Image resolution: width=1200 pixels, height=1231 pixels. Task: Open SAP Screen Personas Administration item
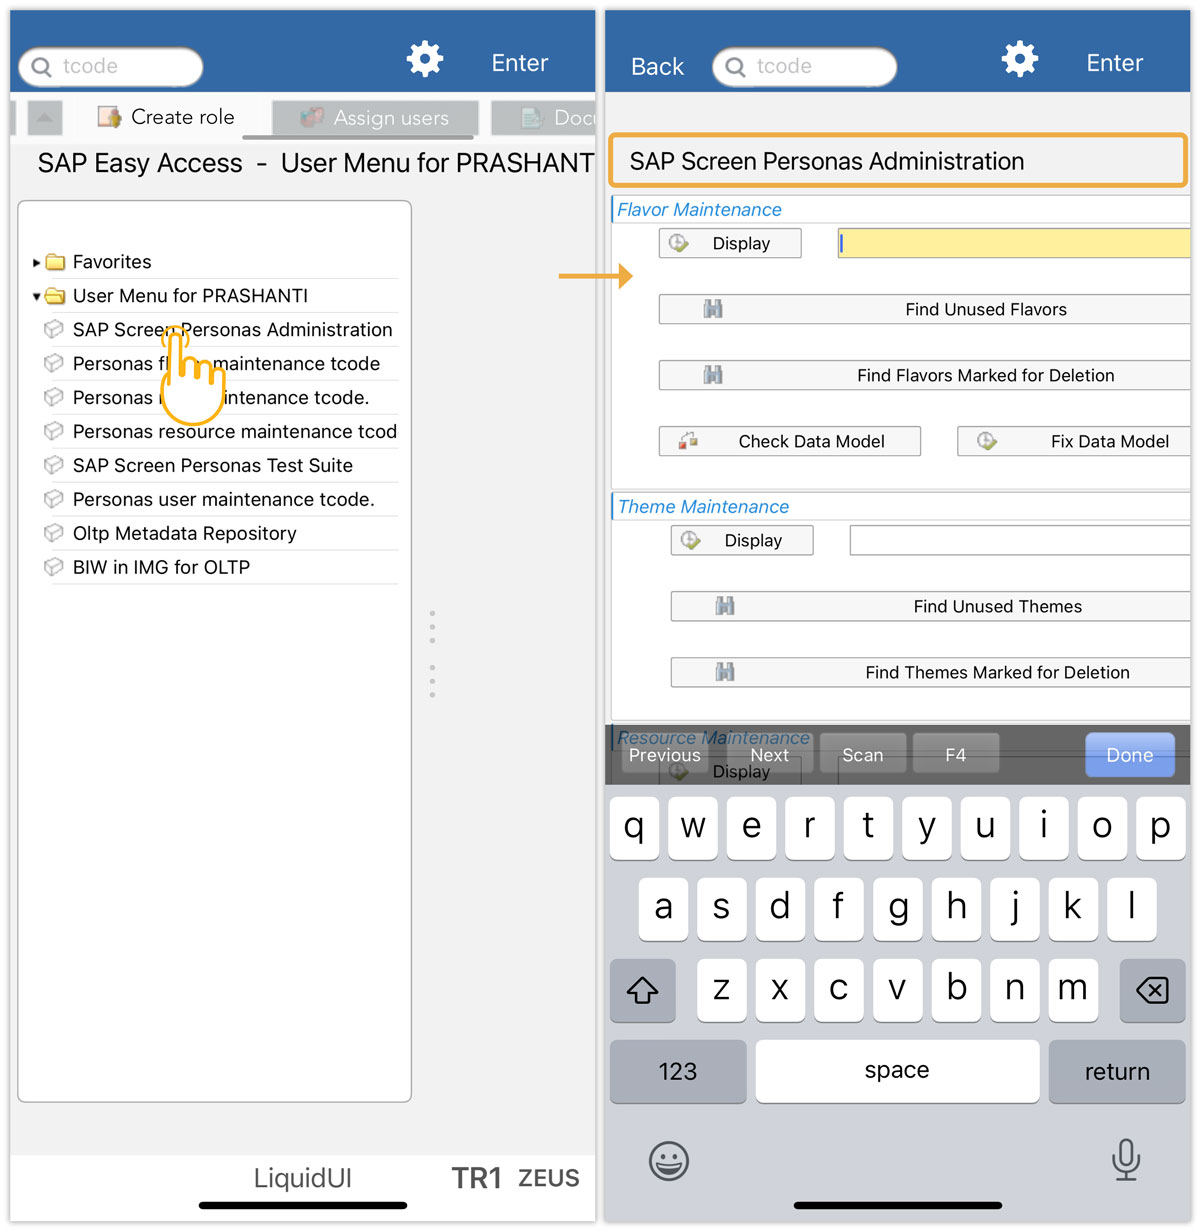click(232, 330)
